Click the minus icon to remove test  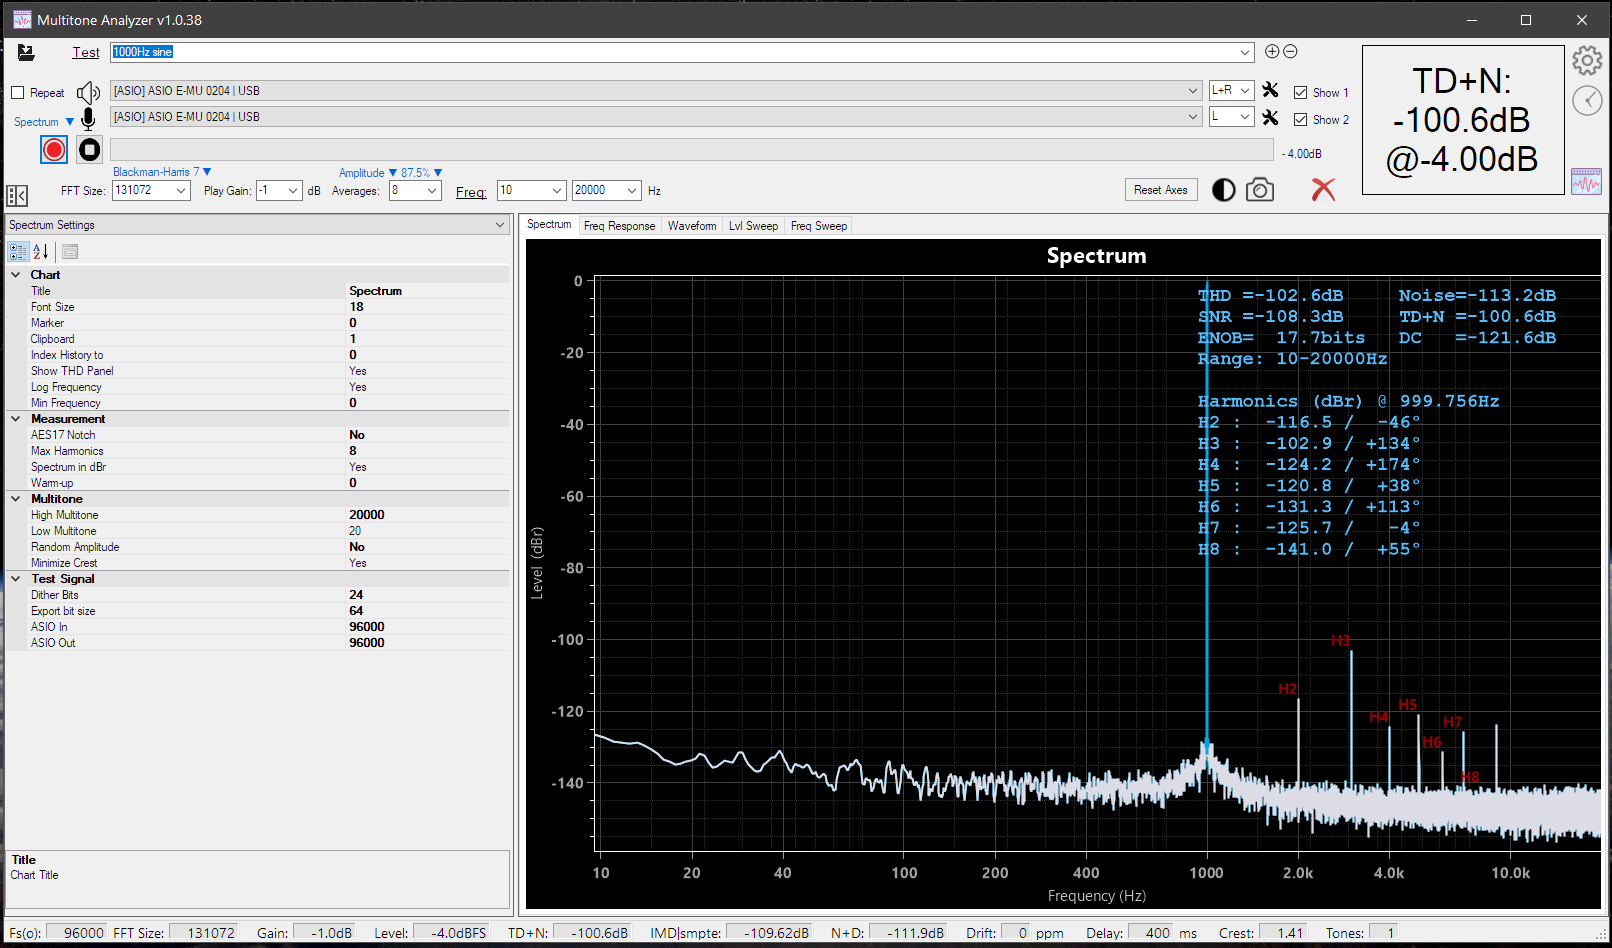(x=1290, y=51)
